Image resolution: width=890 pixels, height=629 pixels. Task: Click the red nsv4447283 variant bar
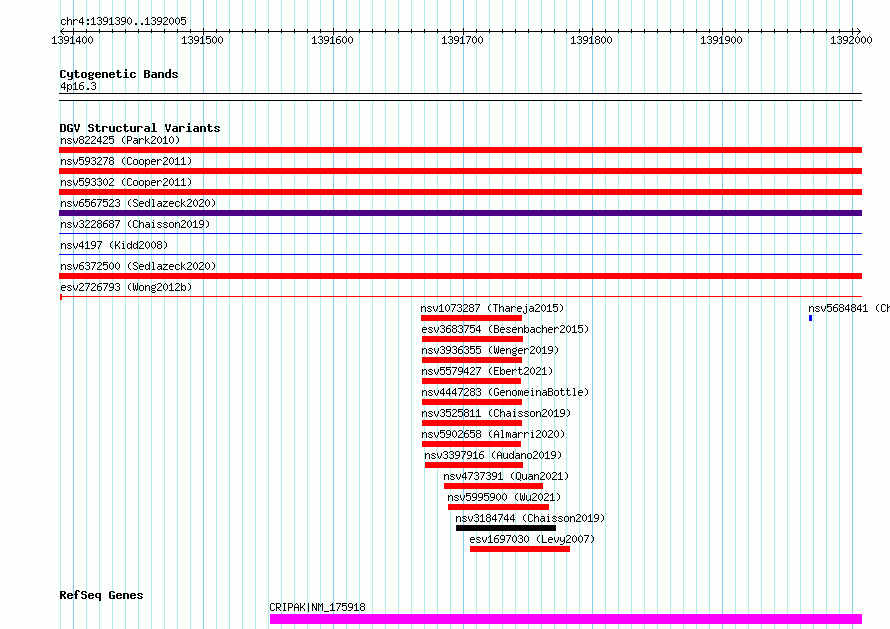point(472,402)
